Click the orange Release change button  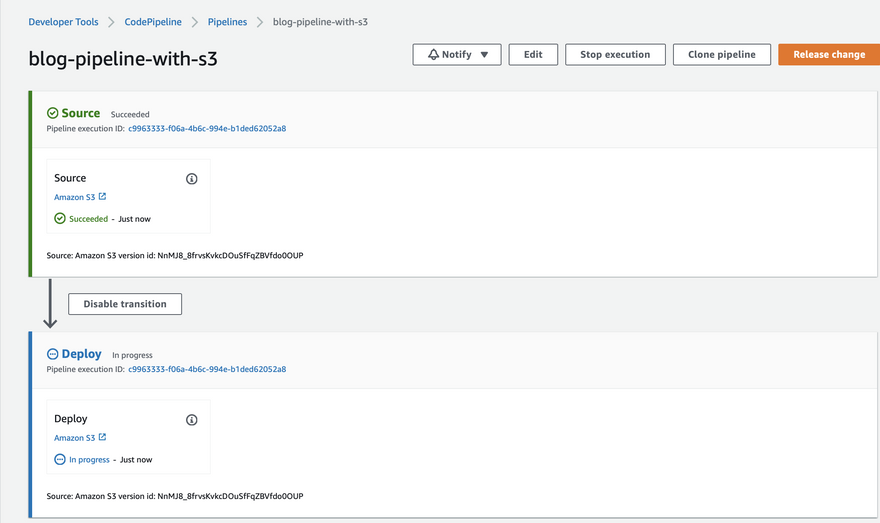(829, 55)
